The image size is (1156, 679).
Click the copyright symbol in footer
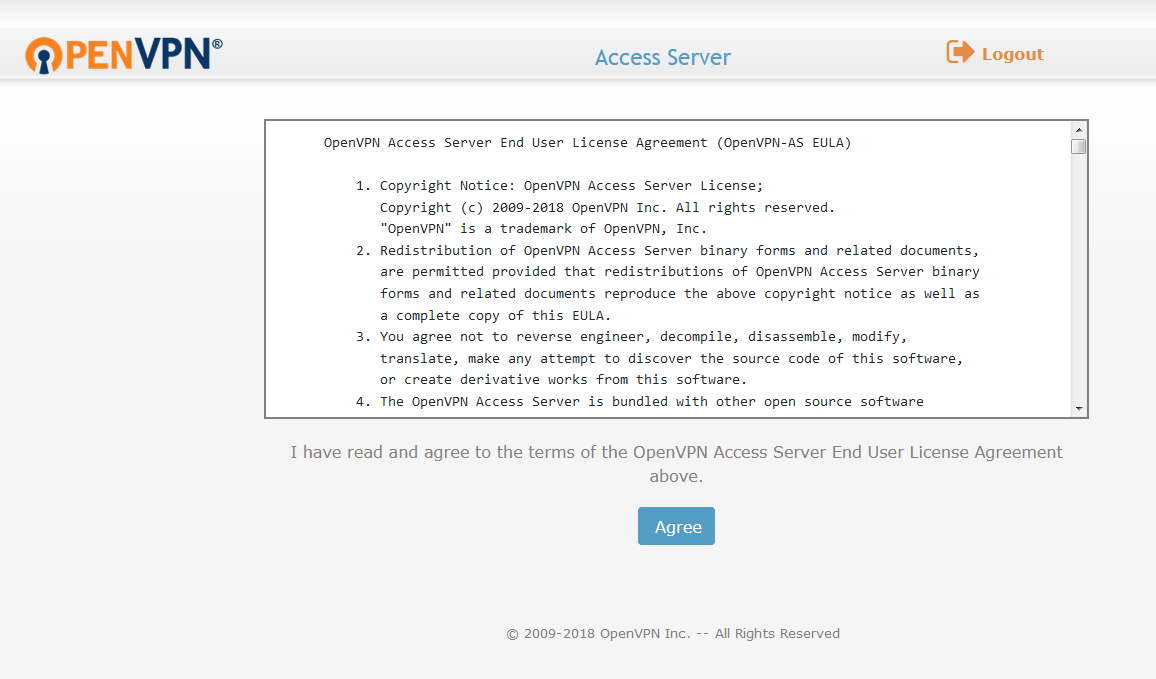point(512,634)
